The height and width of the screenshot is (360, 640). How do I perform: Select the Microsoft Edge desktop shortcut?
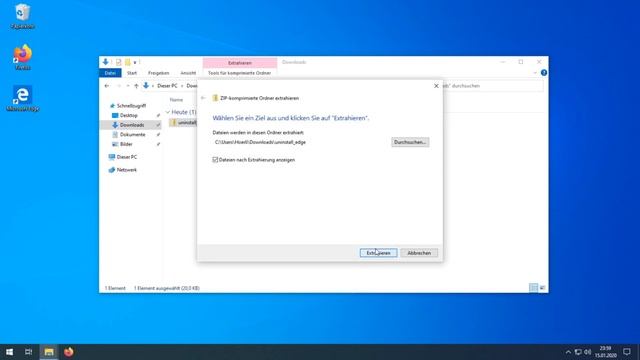(22, 98)
